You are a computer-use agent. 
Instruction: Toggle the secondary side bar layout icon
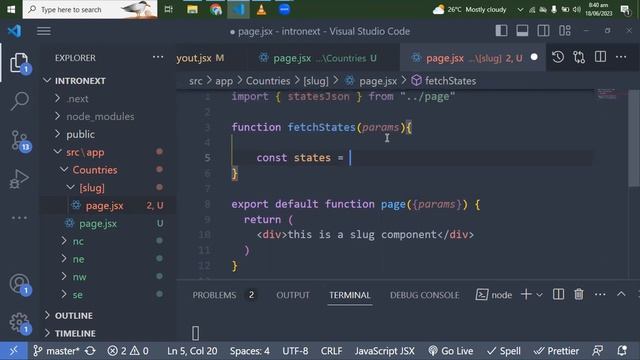543,31
